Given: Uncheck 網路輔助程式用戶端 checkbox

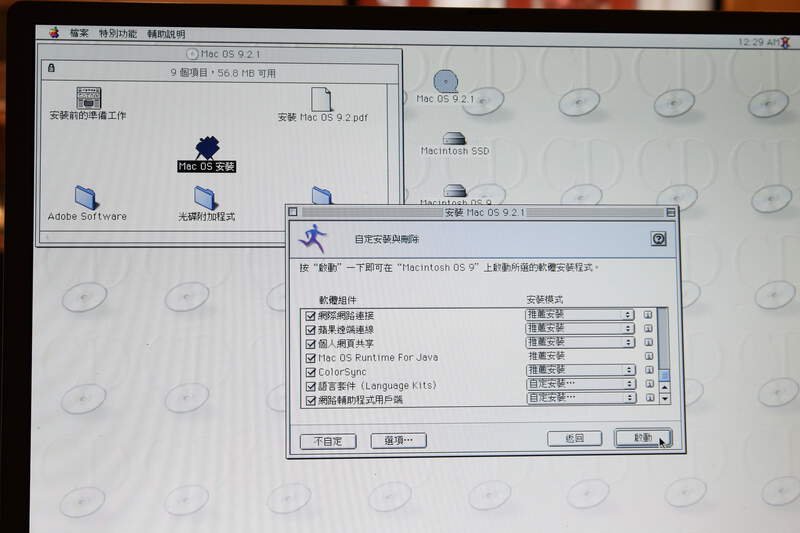Looking at the screenshot, I should coord(310,400).
